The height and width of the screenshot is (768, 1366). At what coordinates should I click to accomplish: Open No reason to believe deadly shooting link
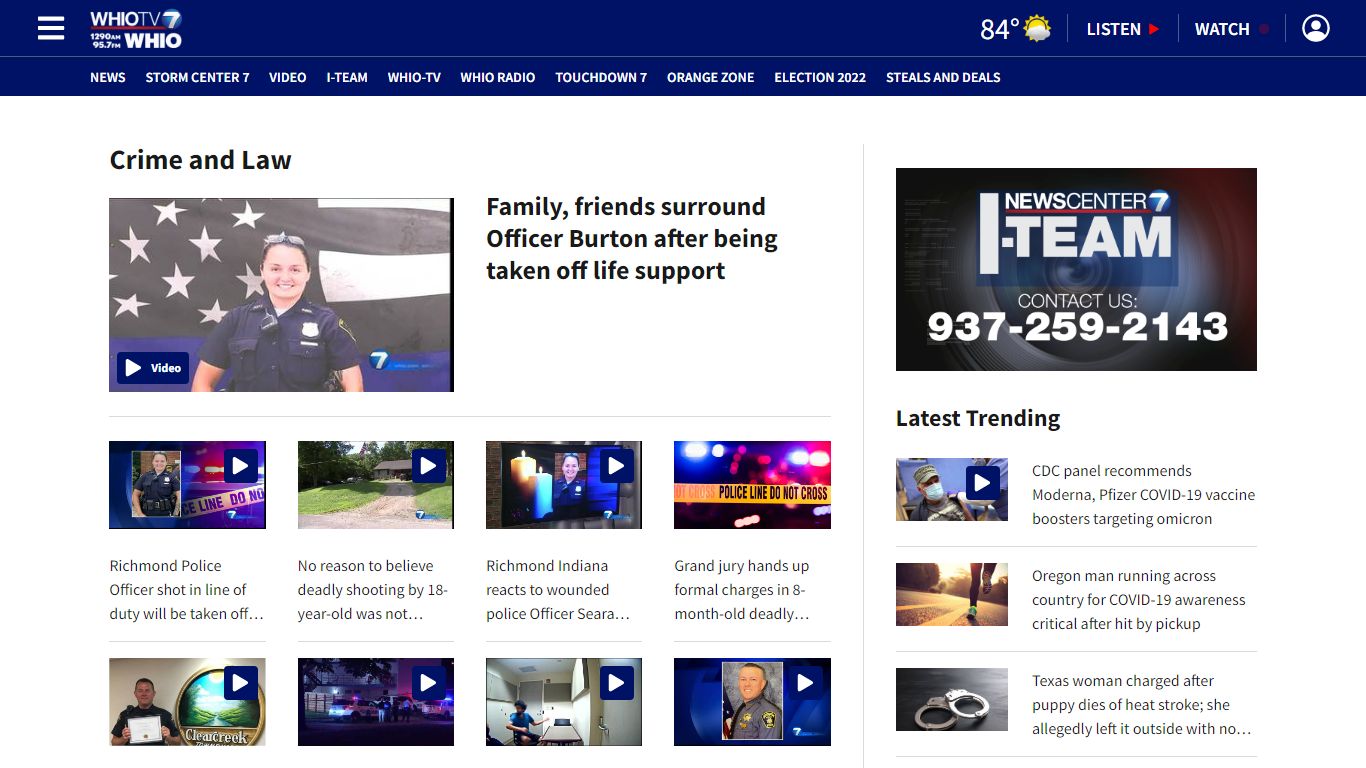pos(375,590)
